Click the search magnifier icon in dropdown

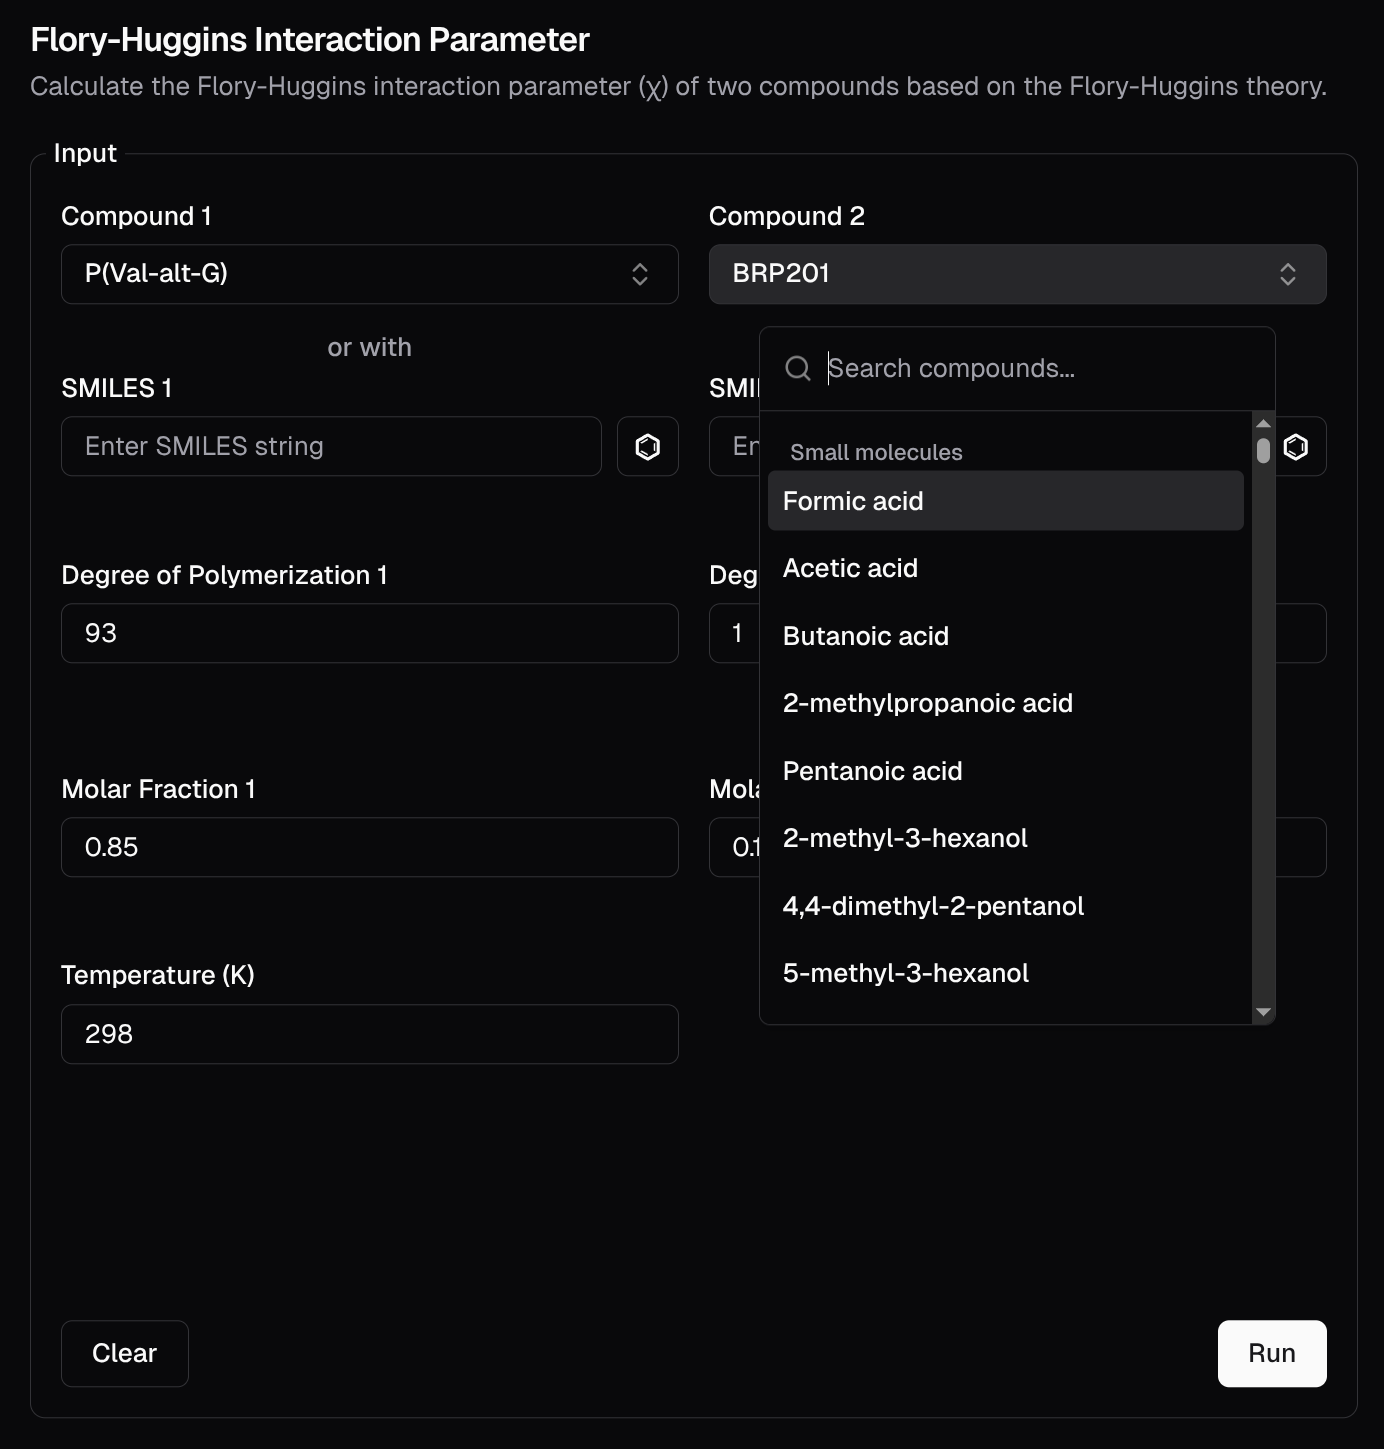tap(798, 369)
